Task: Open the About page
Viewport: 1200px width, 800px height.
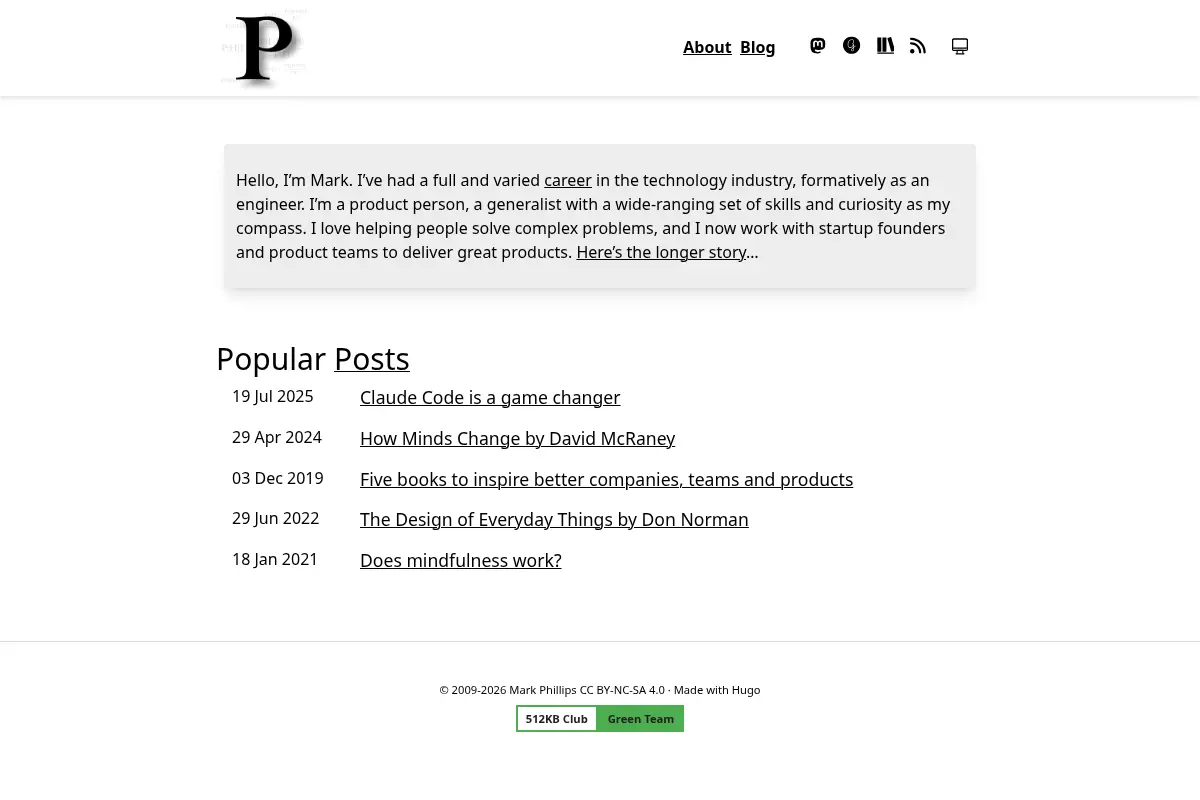Action: [x=707, y=47]
